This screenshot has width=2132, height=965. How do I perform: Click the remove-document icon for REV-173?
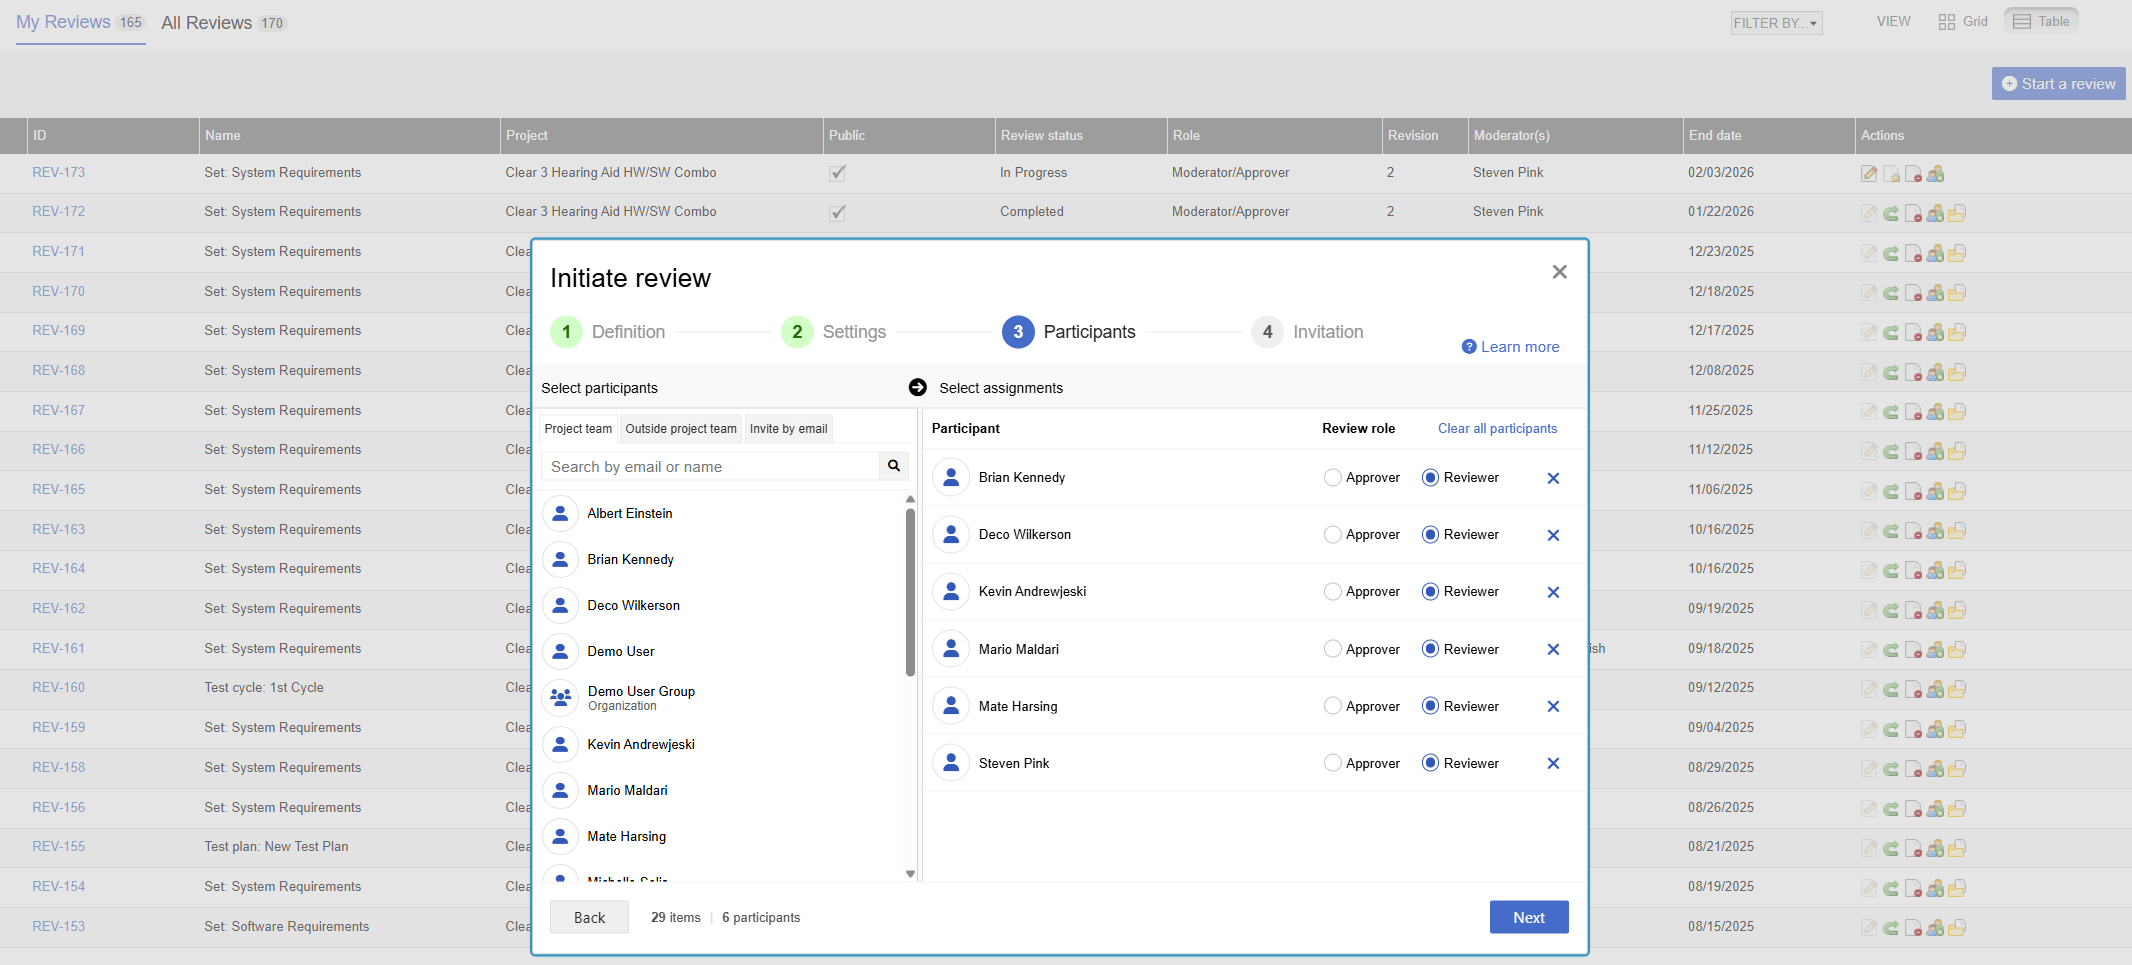coord(1913,174)
